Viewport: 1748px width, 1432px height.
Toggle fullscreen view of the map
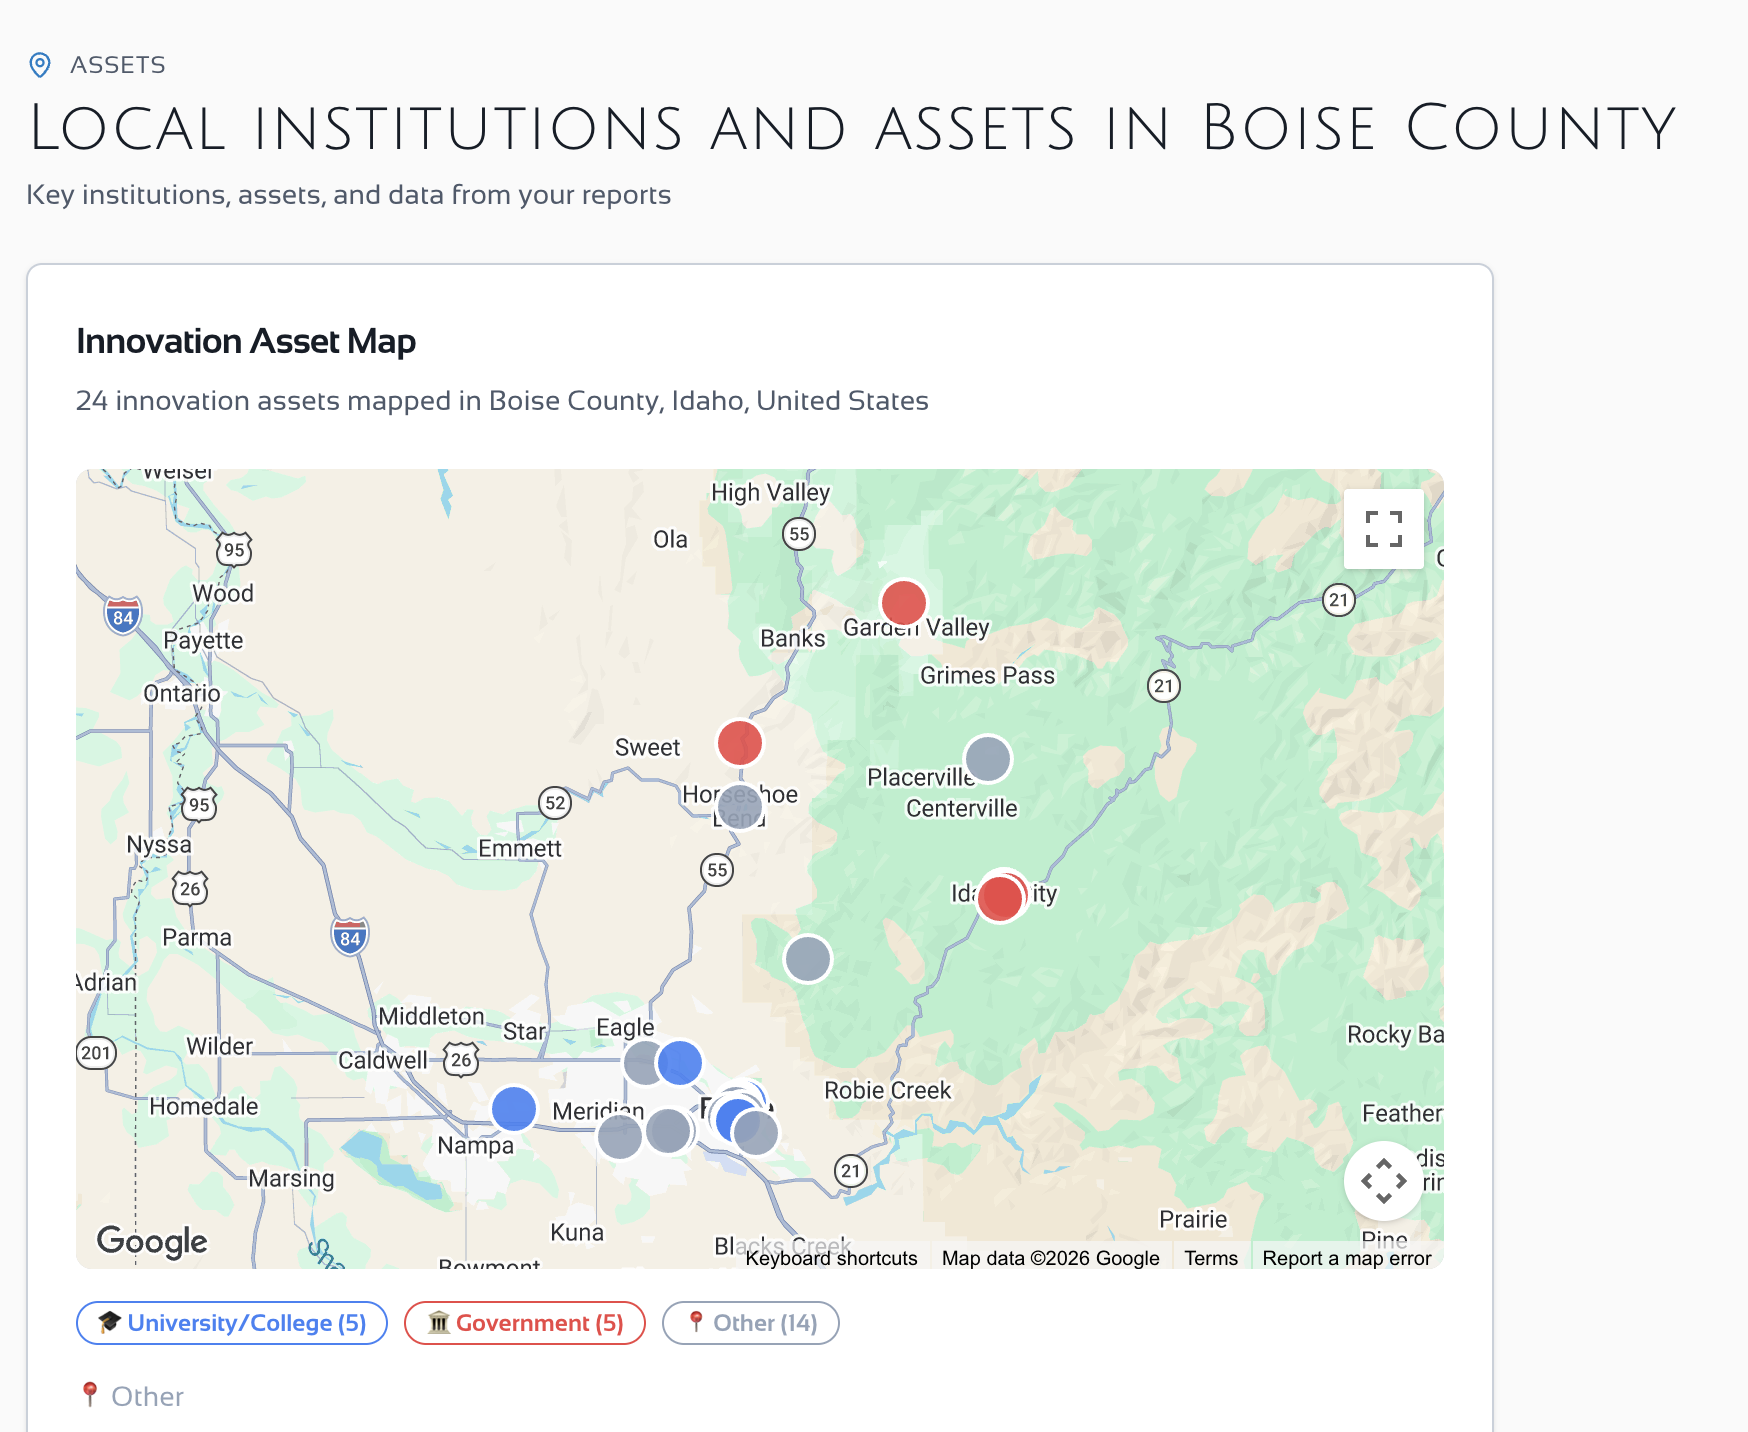pyautogui.click(x=1383, y=529)
